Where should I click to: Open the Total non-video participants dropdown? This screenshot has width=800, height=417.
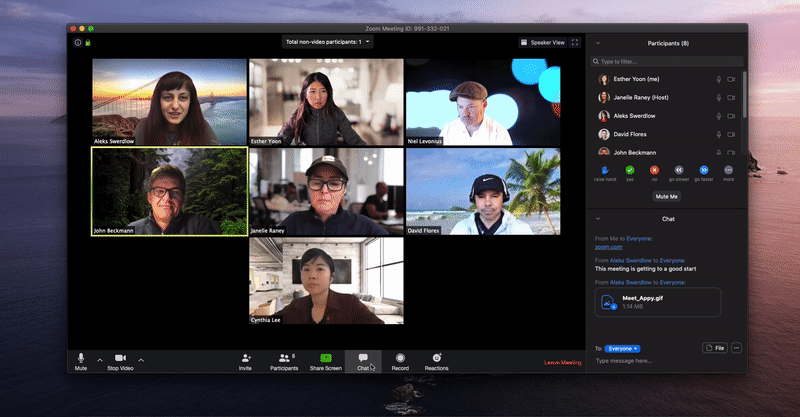(328, 42)
